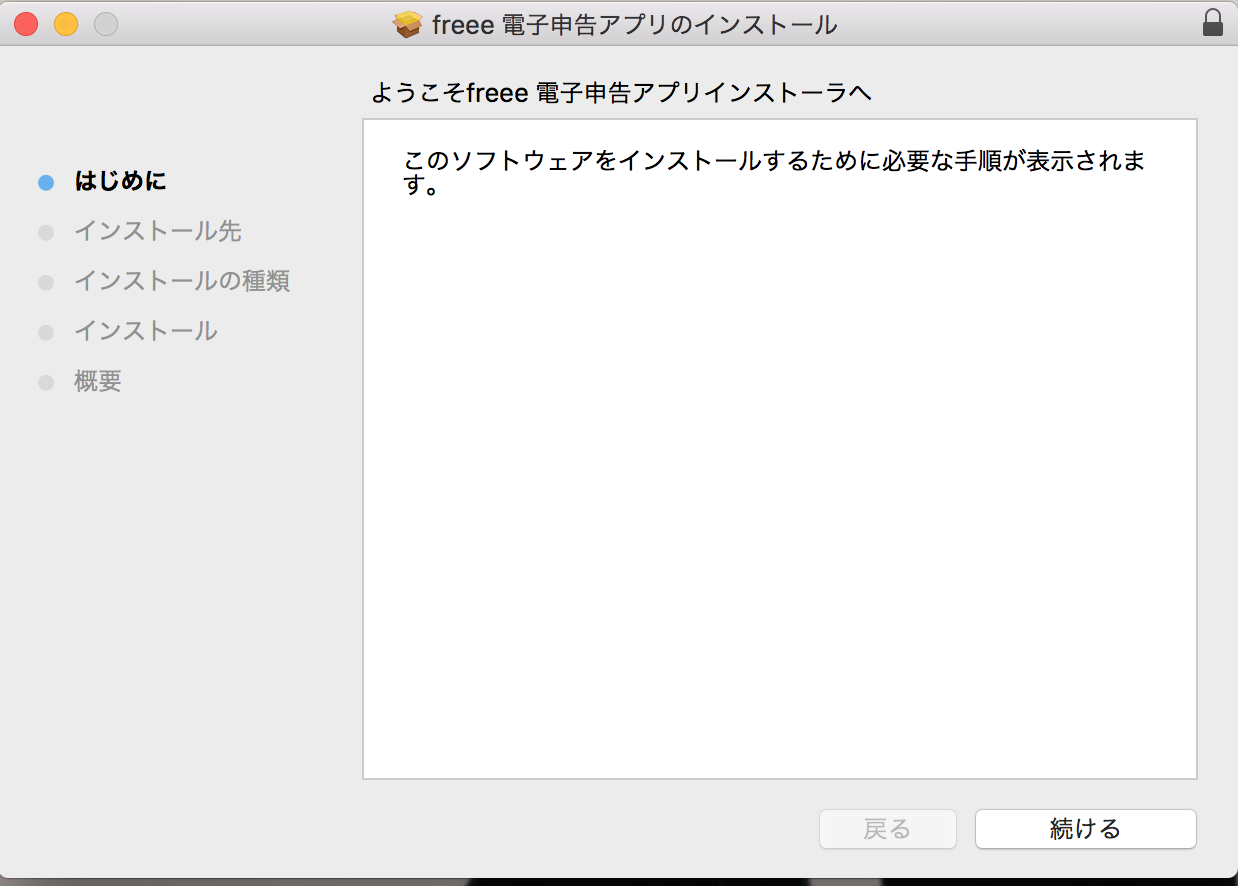Click the gray bullet beside インストール先
The image size is (1238, 886).
[45, 233]
